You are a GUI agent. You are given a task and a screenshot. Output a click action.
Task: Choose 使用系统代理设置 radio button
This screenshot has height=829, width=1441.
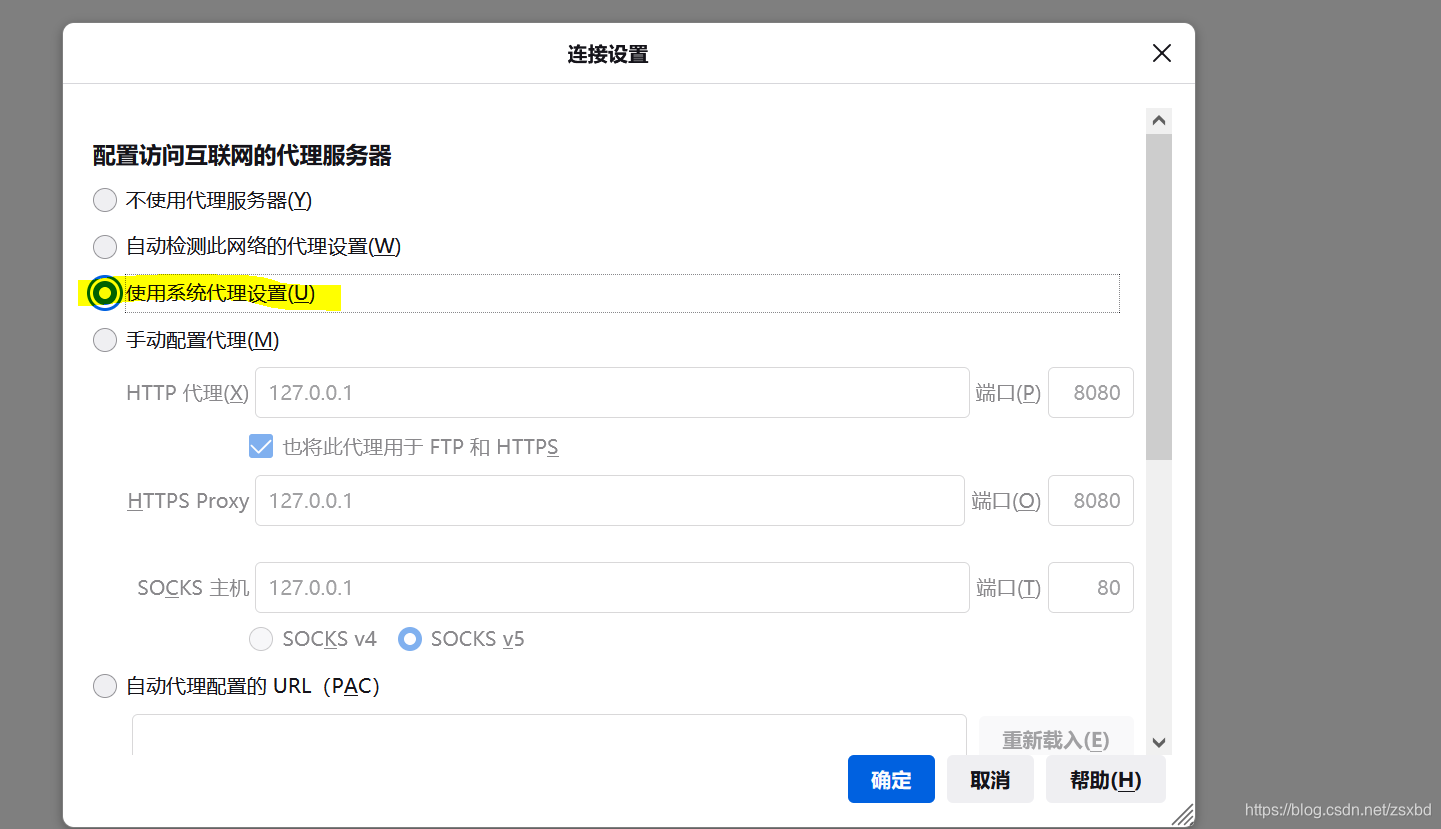click(105, 293)
